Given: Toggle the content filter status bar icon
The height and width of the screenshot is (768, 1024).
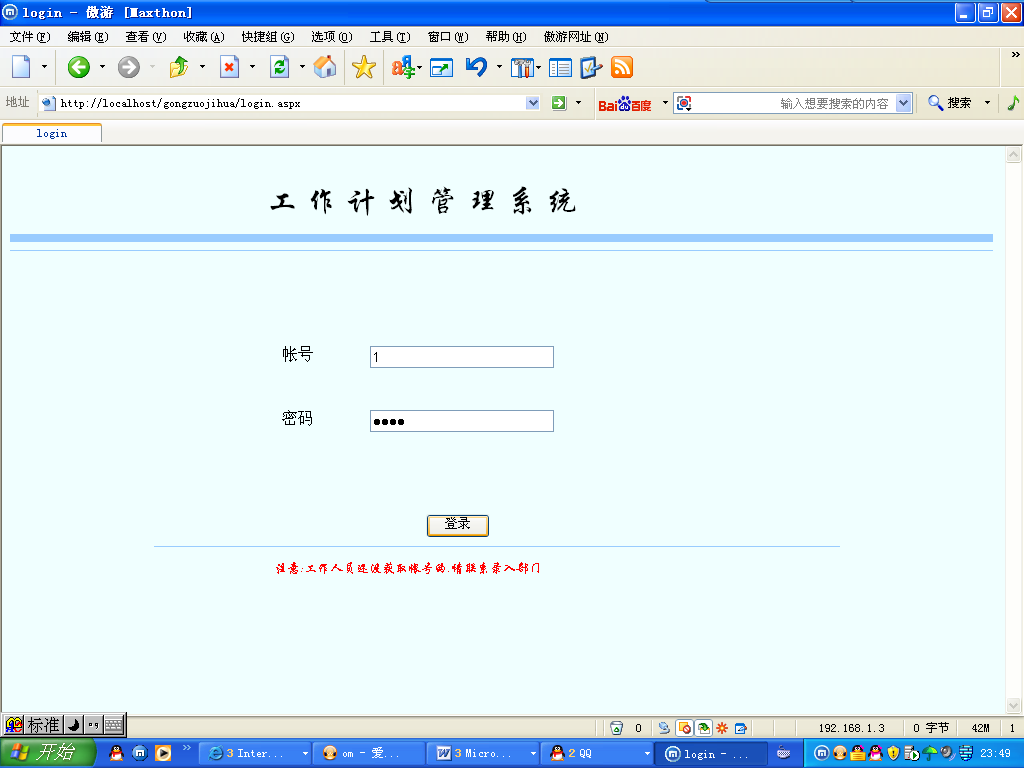Looking at the screenshot, I should (703, 728).
